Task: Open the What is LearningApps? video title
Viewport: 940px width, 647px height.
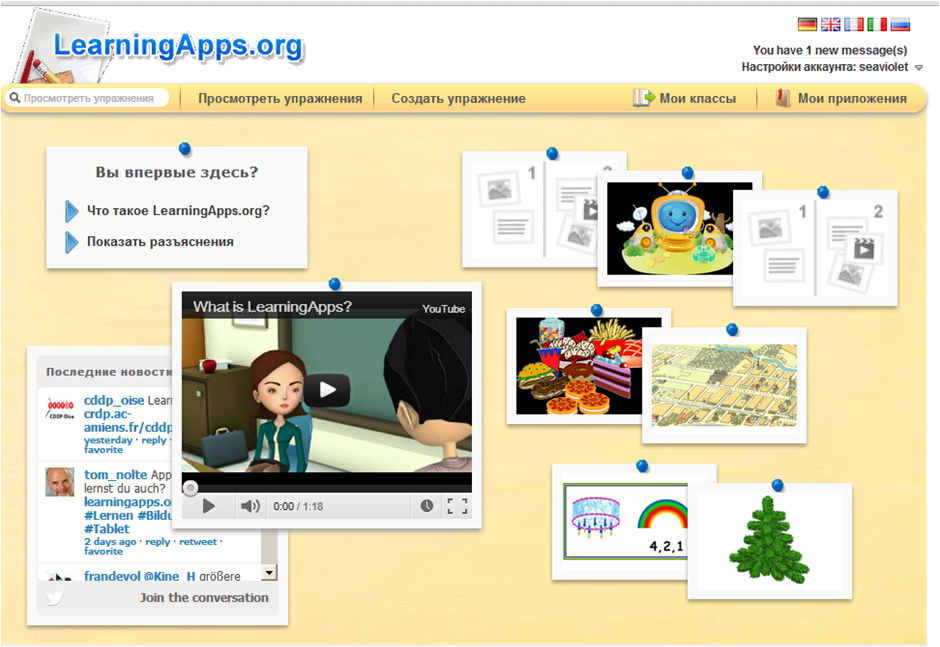Action: point(272,306)
